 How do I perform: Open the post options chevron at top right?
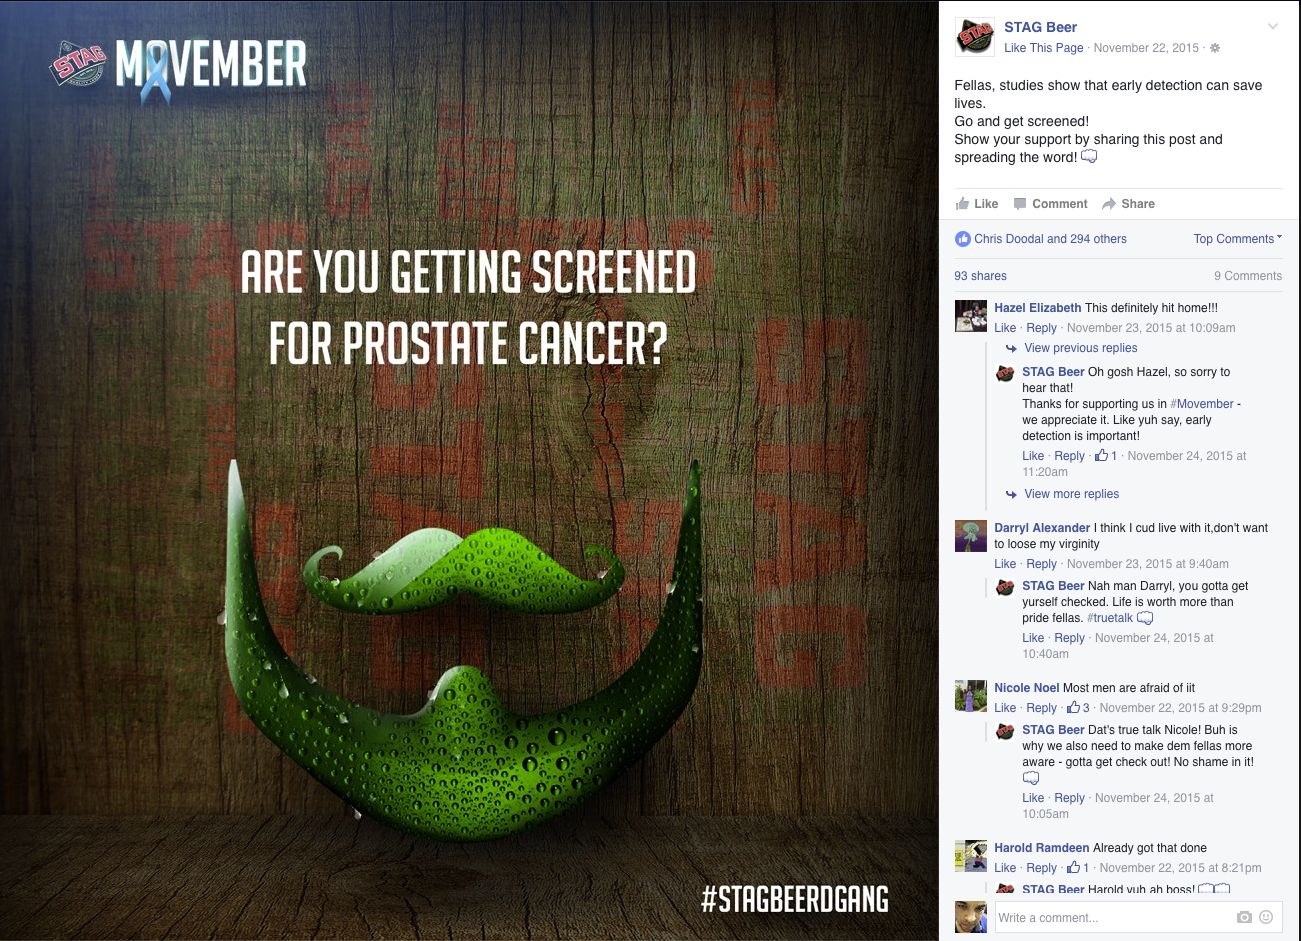point(1273,27)
